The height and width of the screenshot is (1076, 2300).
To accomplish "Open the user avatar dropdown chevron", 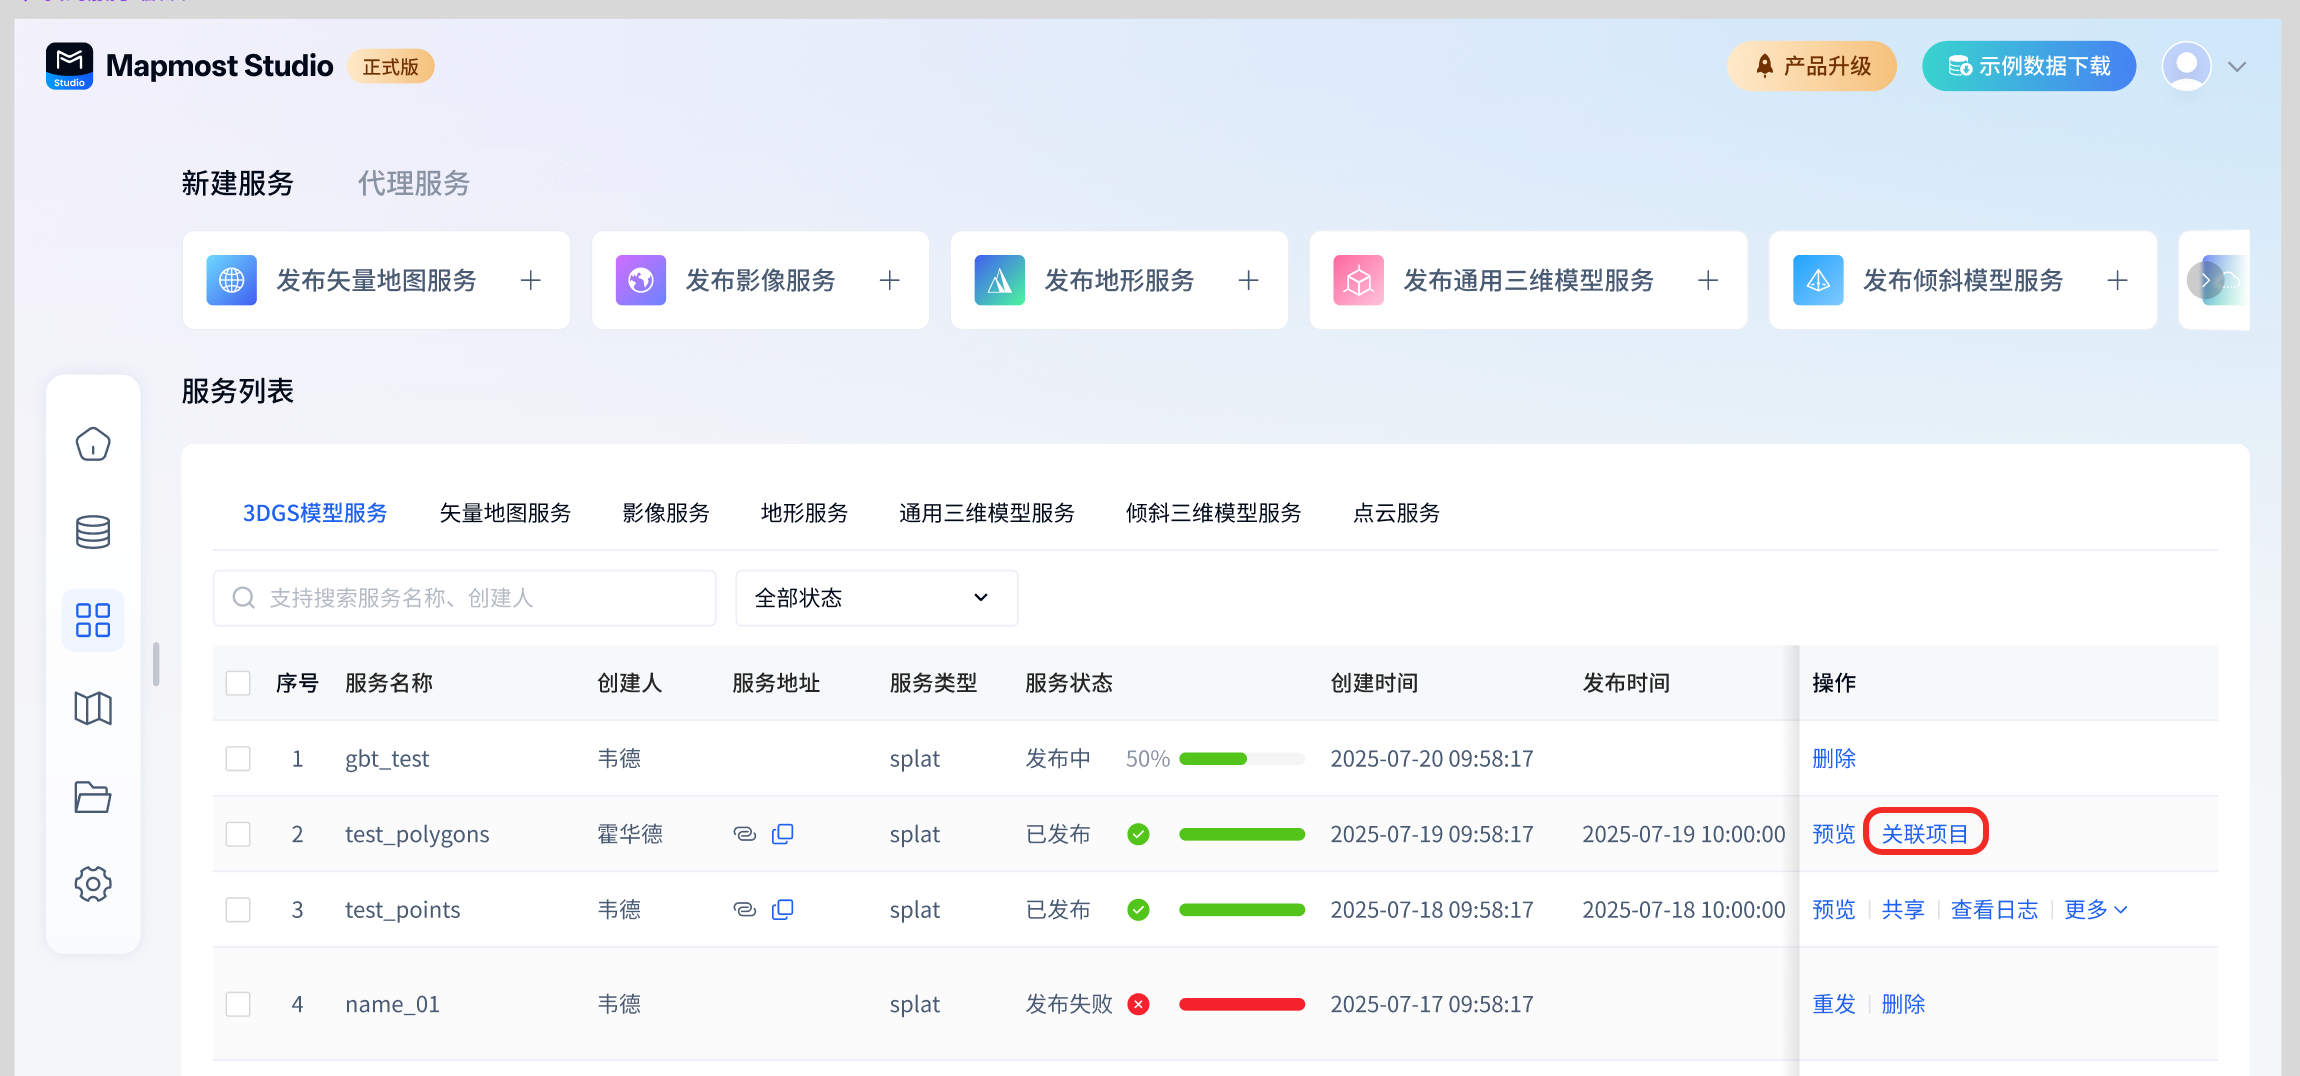I will pos(2237,67).
